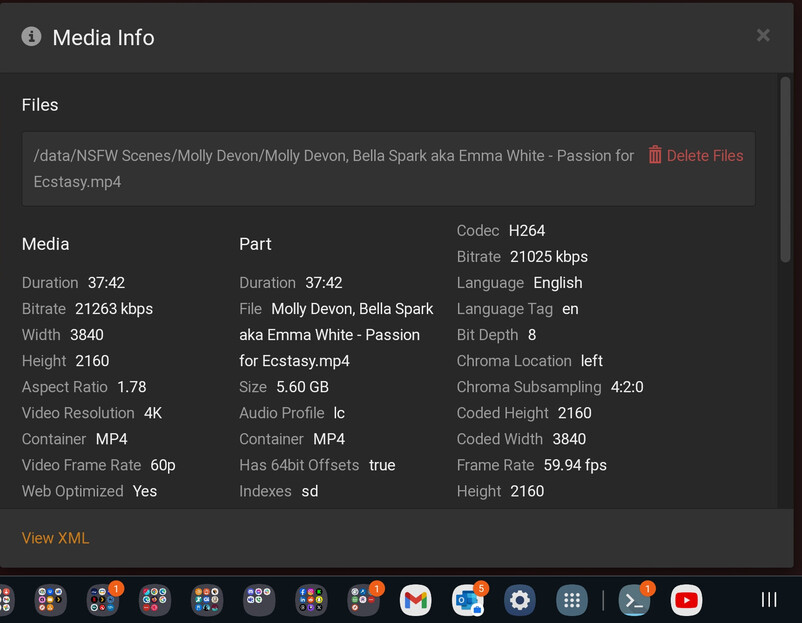Open the social apps folder with Facebook
The image size is (802, 623).
[x=311, y=600]
